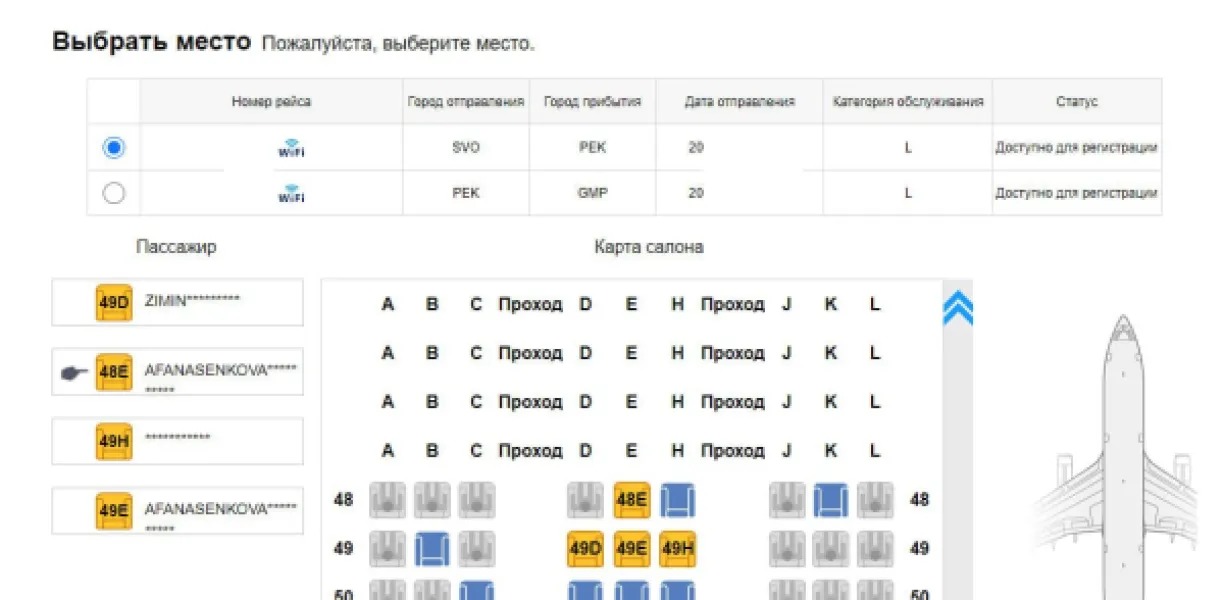
Task: Select the masked-name passenger with seat 49H
Action: coord(177,441)
